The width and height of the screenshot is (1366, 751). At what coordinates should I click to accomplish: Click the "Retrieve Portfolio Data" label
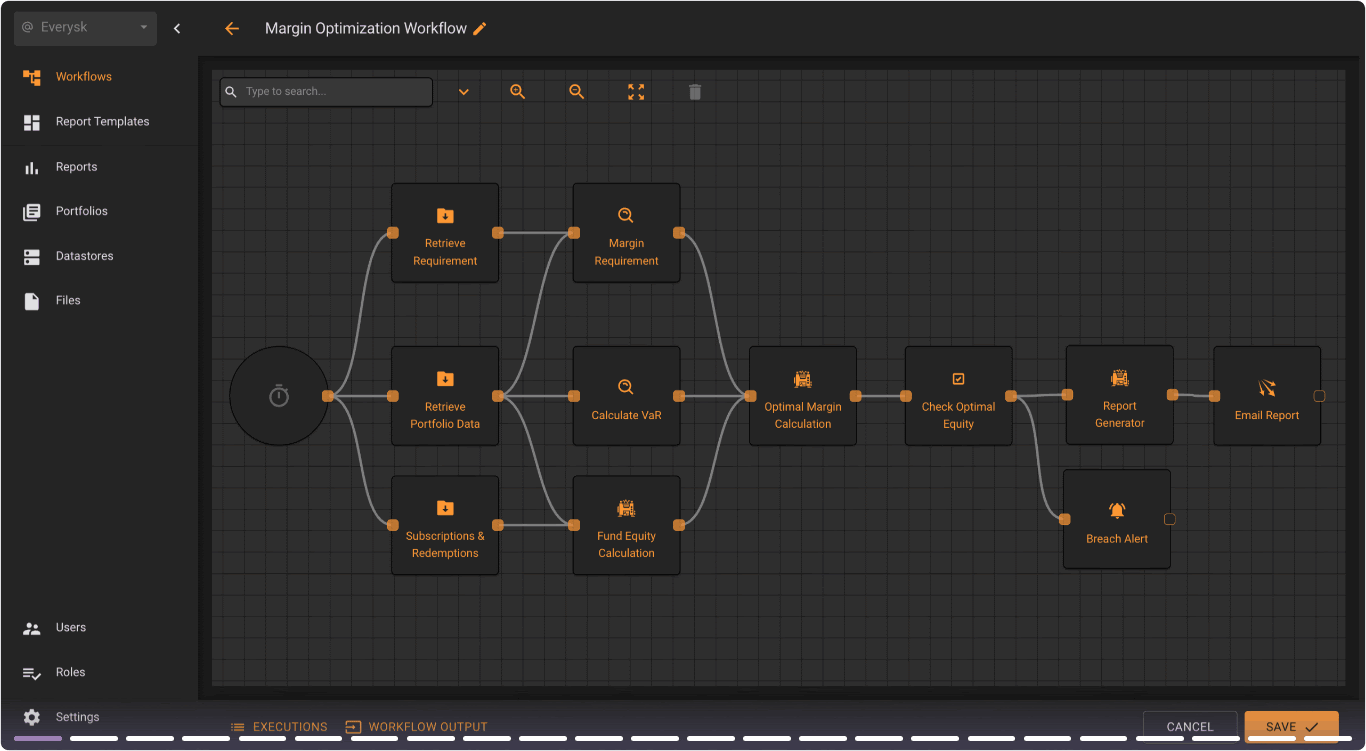pyautogui.click(x=445, y=415)
